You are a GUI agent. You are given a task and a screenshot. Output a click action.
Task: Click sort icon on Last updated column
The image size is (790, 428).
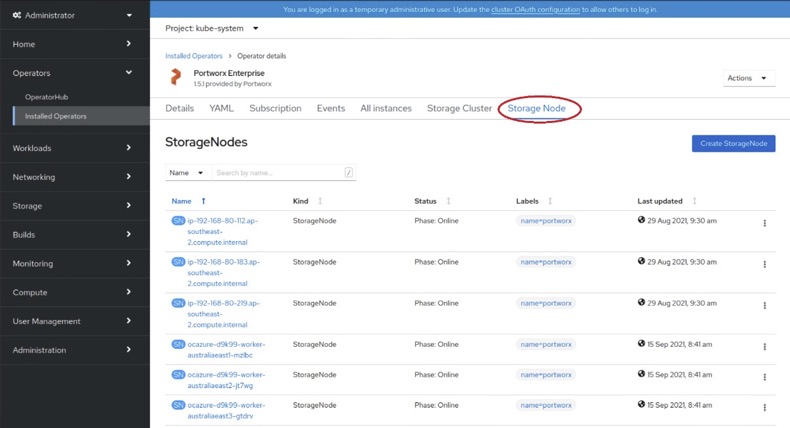point(694,201)
